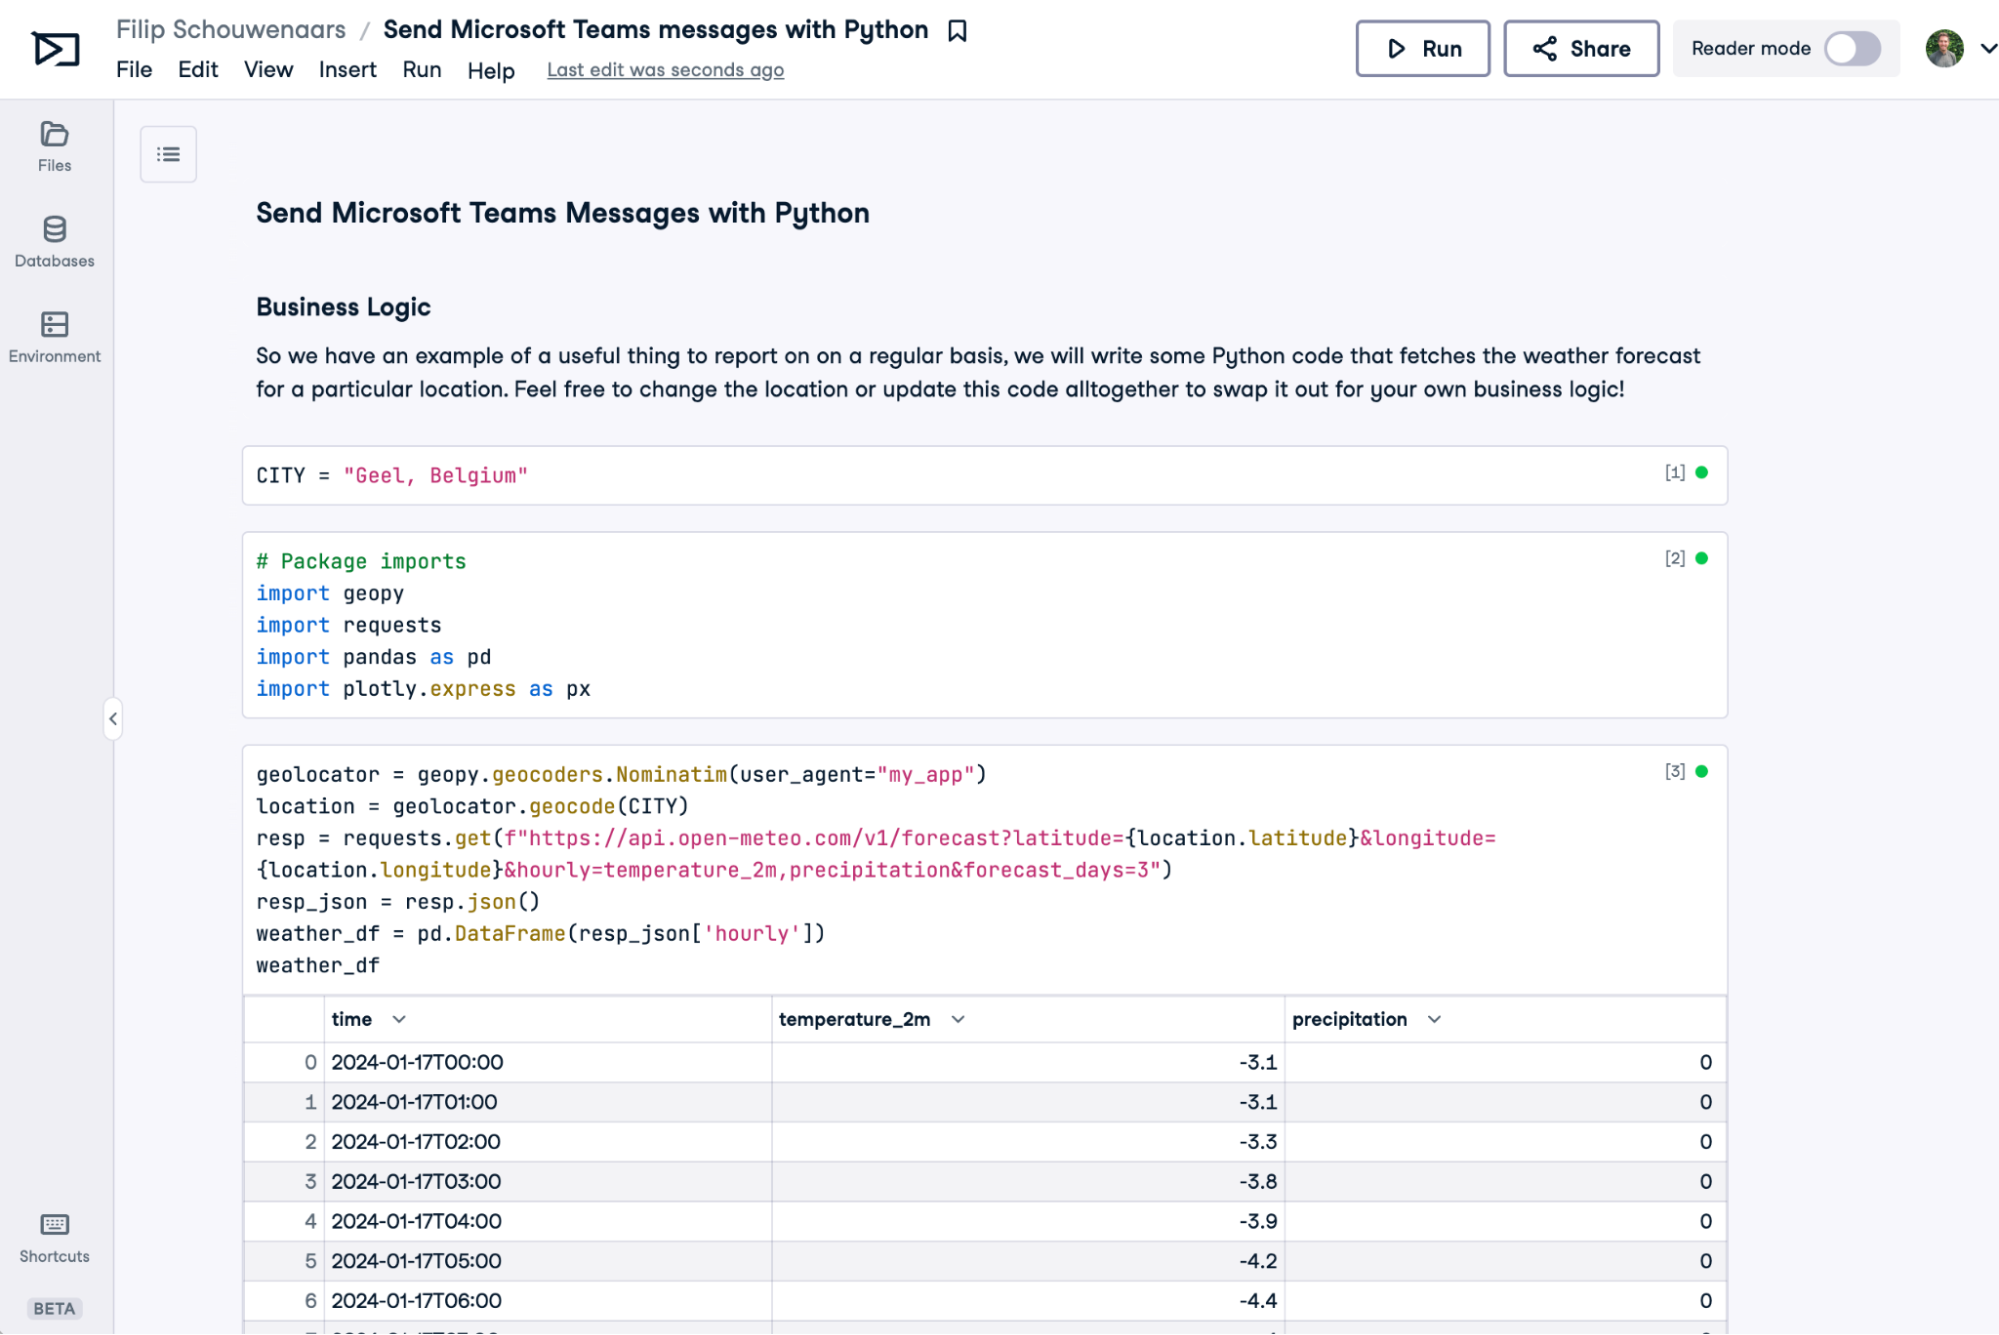Click inside package imports code cell
The height and width of the screenshot is (1335, 1999).
pyautogui.click(x=984, y=625)
